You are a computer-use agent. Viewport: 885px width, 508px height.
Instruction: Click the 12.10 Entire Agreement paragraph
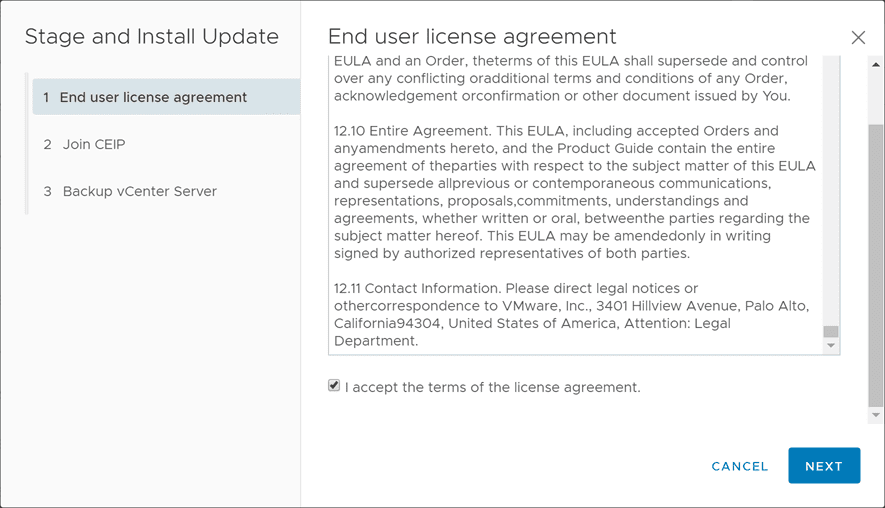(574, 192)
